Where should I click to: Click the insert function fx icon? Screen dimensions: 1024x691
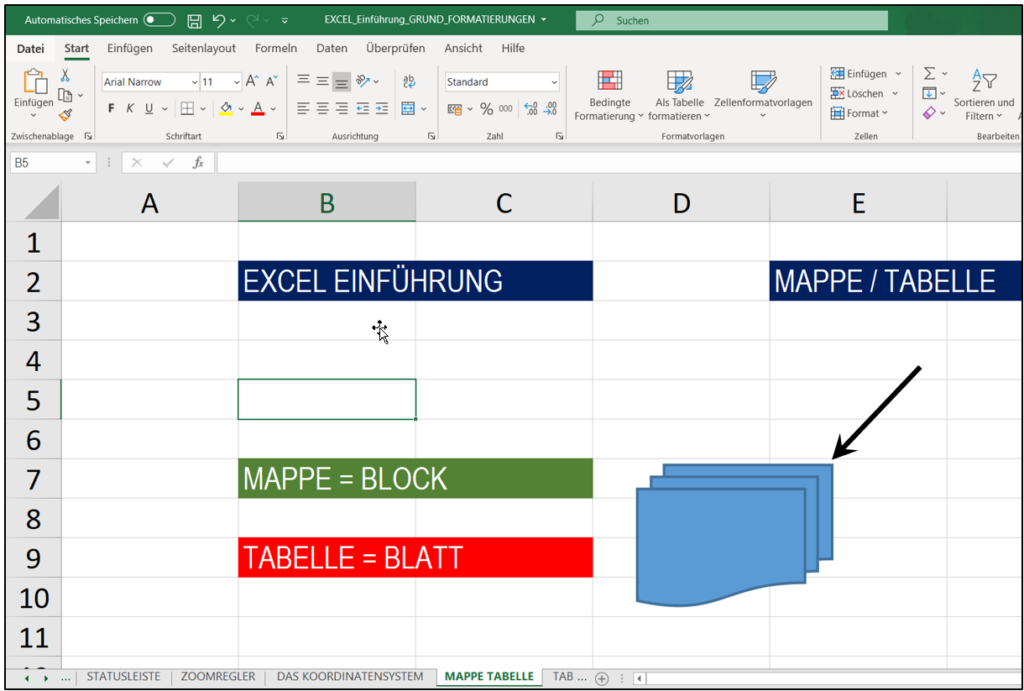click(x=199, y=163)
